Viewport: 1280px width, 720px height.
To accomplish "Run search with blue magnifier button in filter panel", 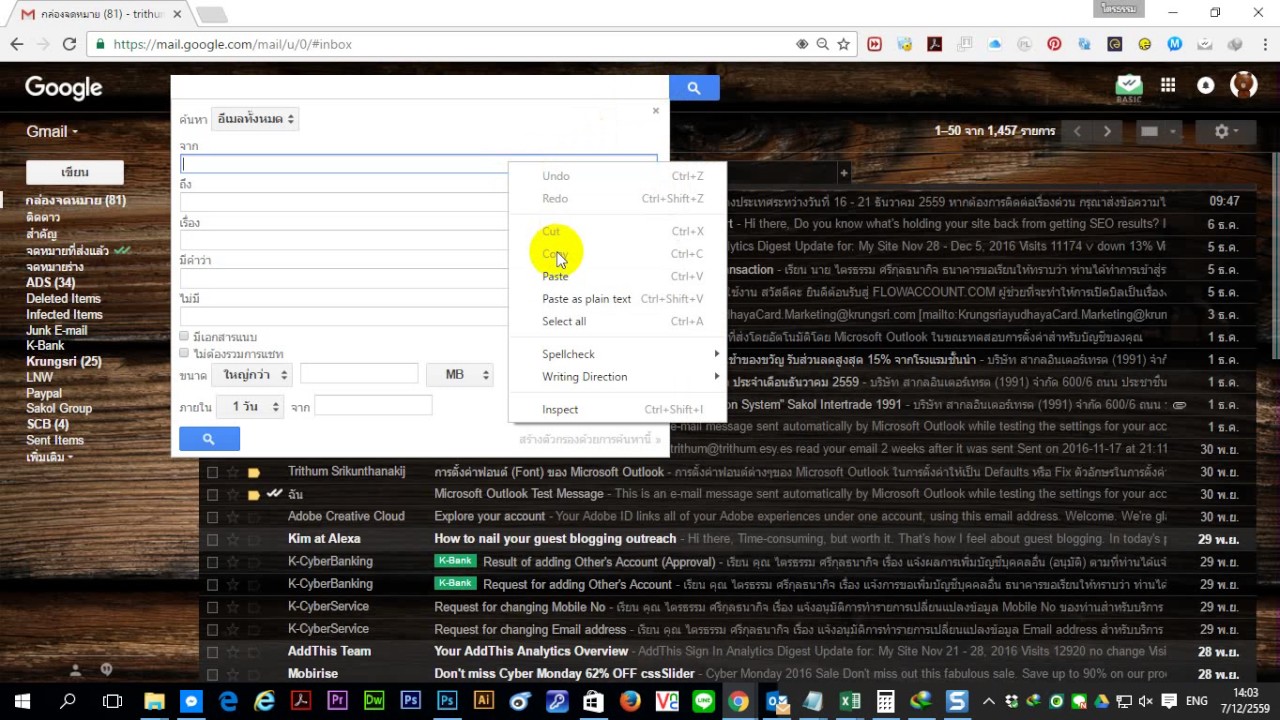I will click(209, 439).
